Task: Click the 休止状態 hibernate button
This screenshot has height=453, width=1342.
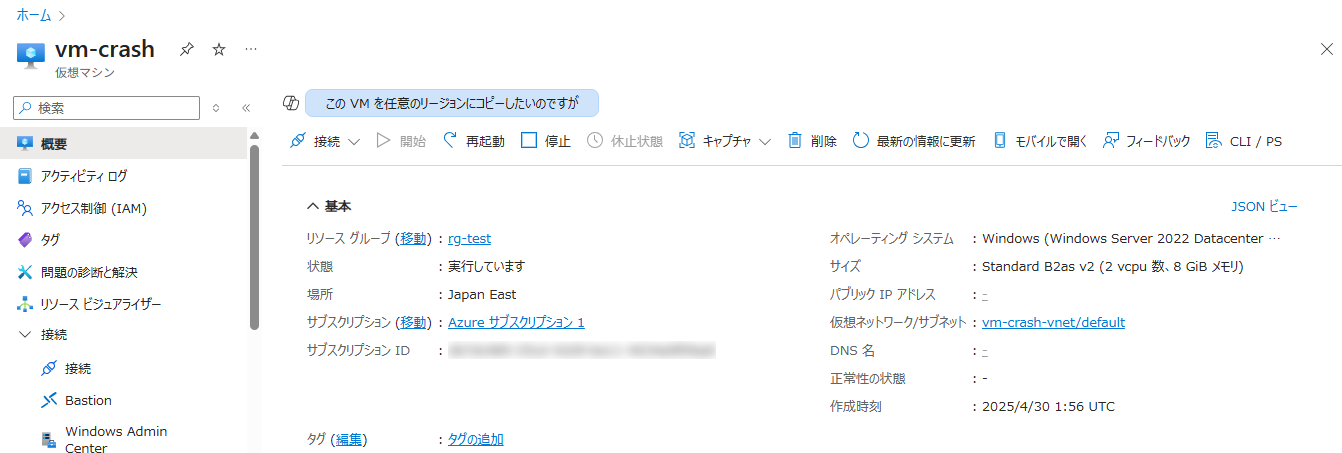Action: (x=625, y=141)
